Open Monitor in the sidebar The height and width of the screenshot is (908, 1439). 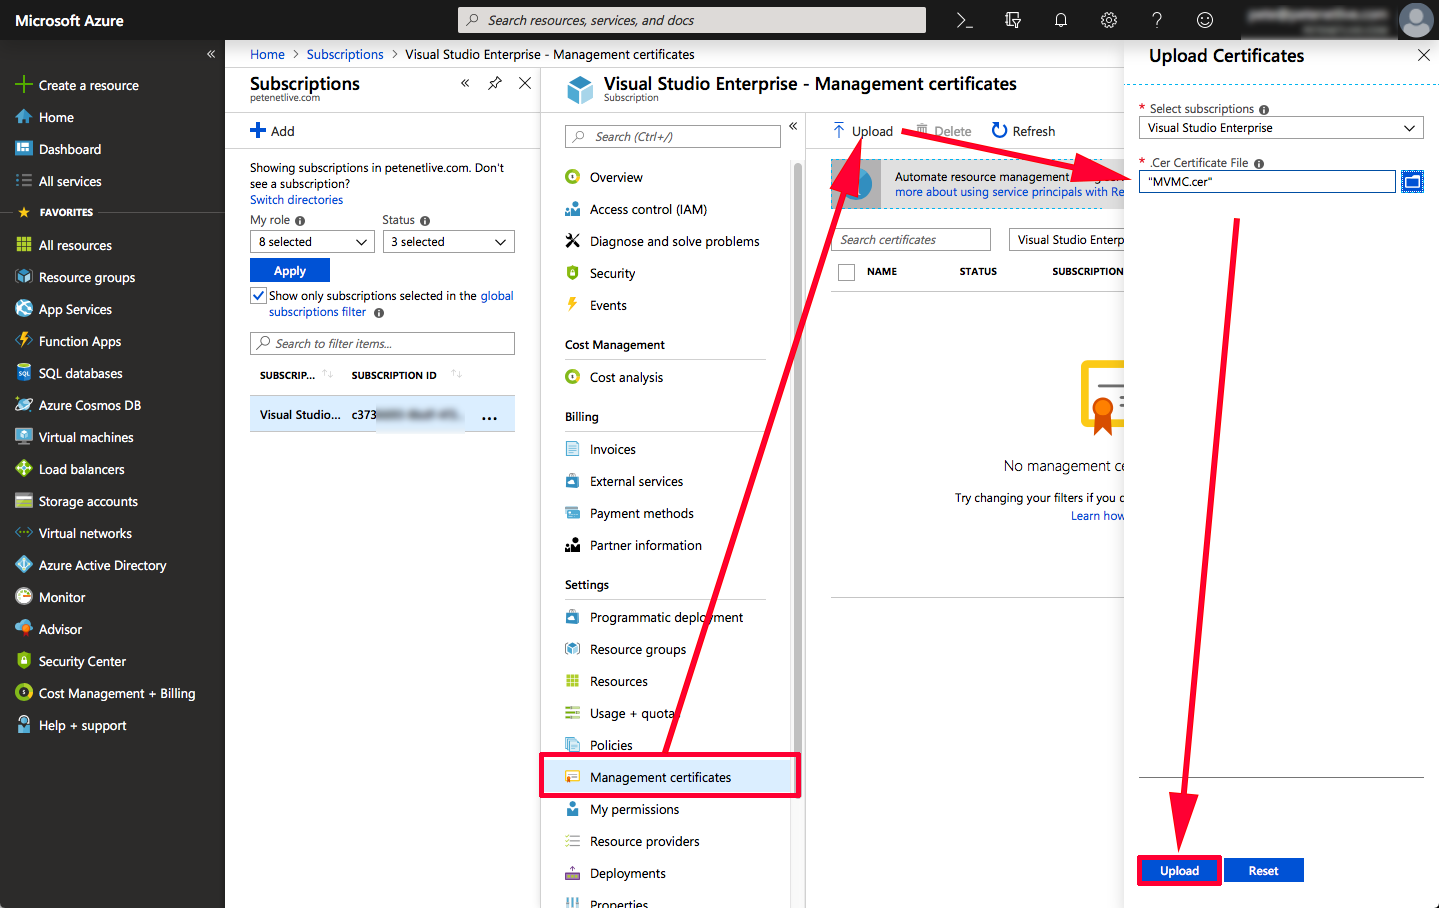pos(50,597)
